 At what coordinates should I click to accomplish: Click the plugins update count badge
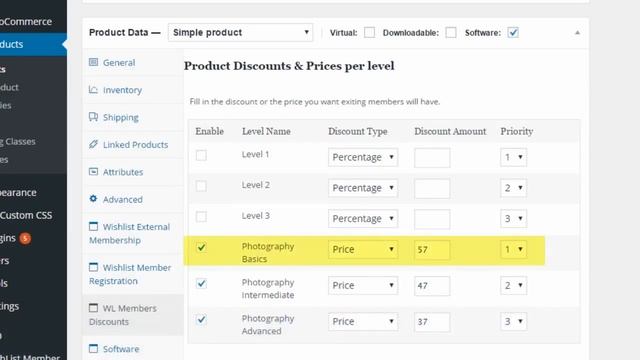pyautogui.click(x=25, y=238)
